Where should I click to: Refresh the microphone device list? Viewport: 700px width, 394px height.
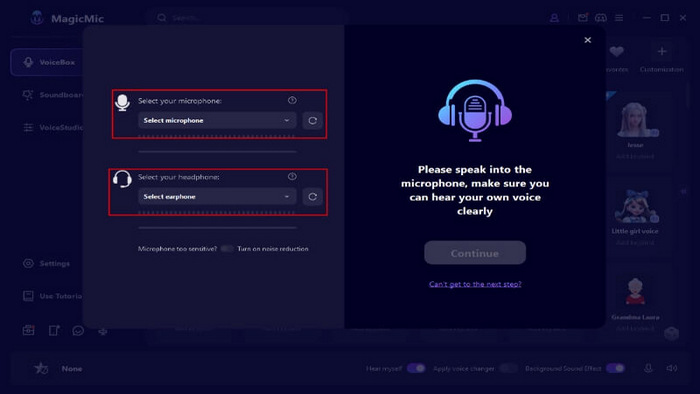(312, 120)
